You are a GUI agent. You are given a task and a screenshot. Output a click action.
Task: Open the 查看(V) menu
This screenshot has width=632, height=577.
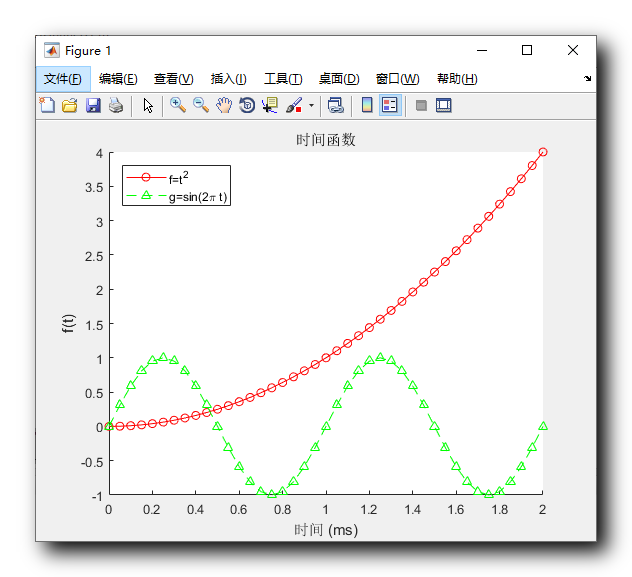point(174,79)
